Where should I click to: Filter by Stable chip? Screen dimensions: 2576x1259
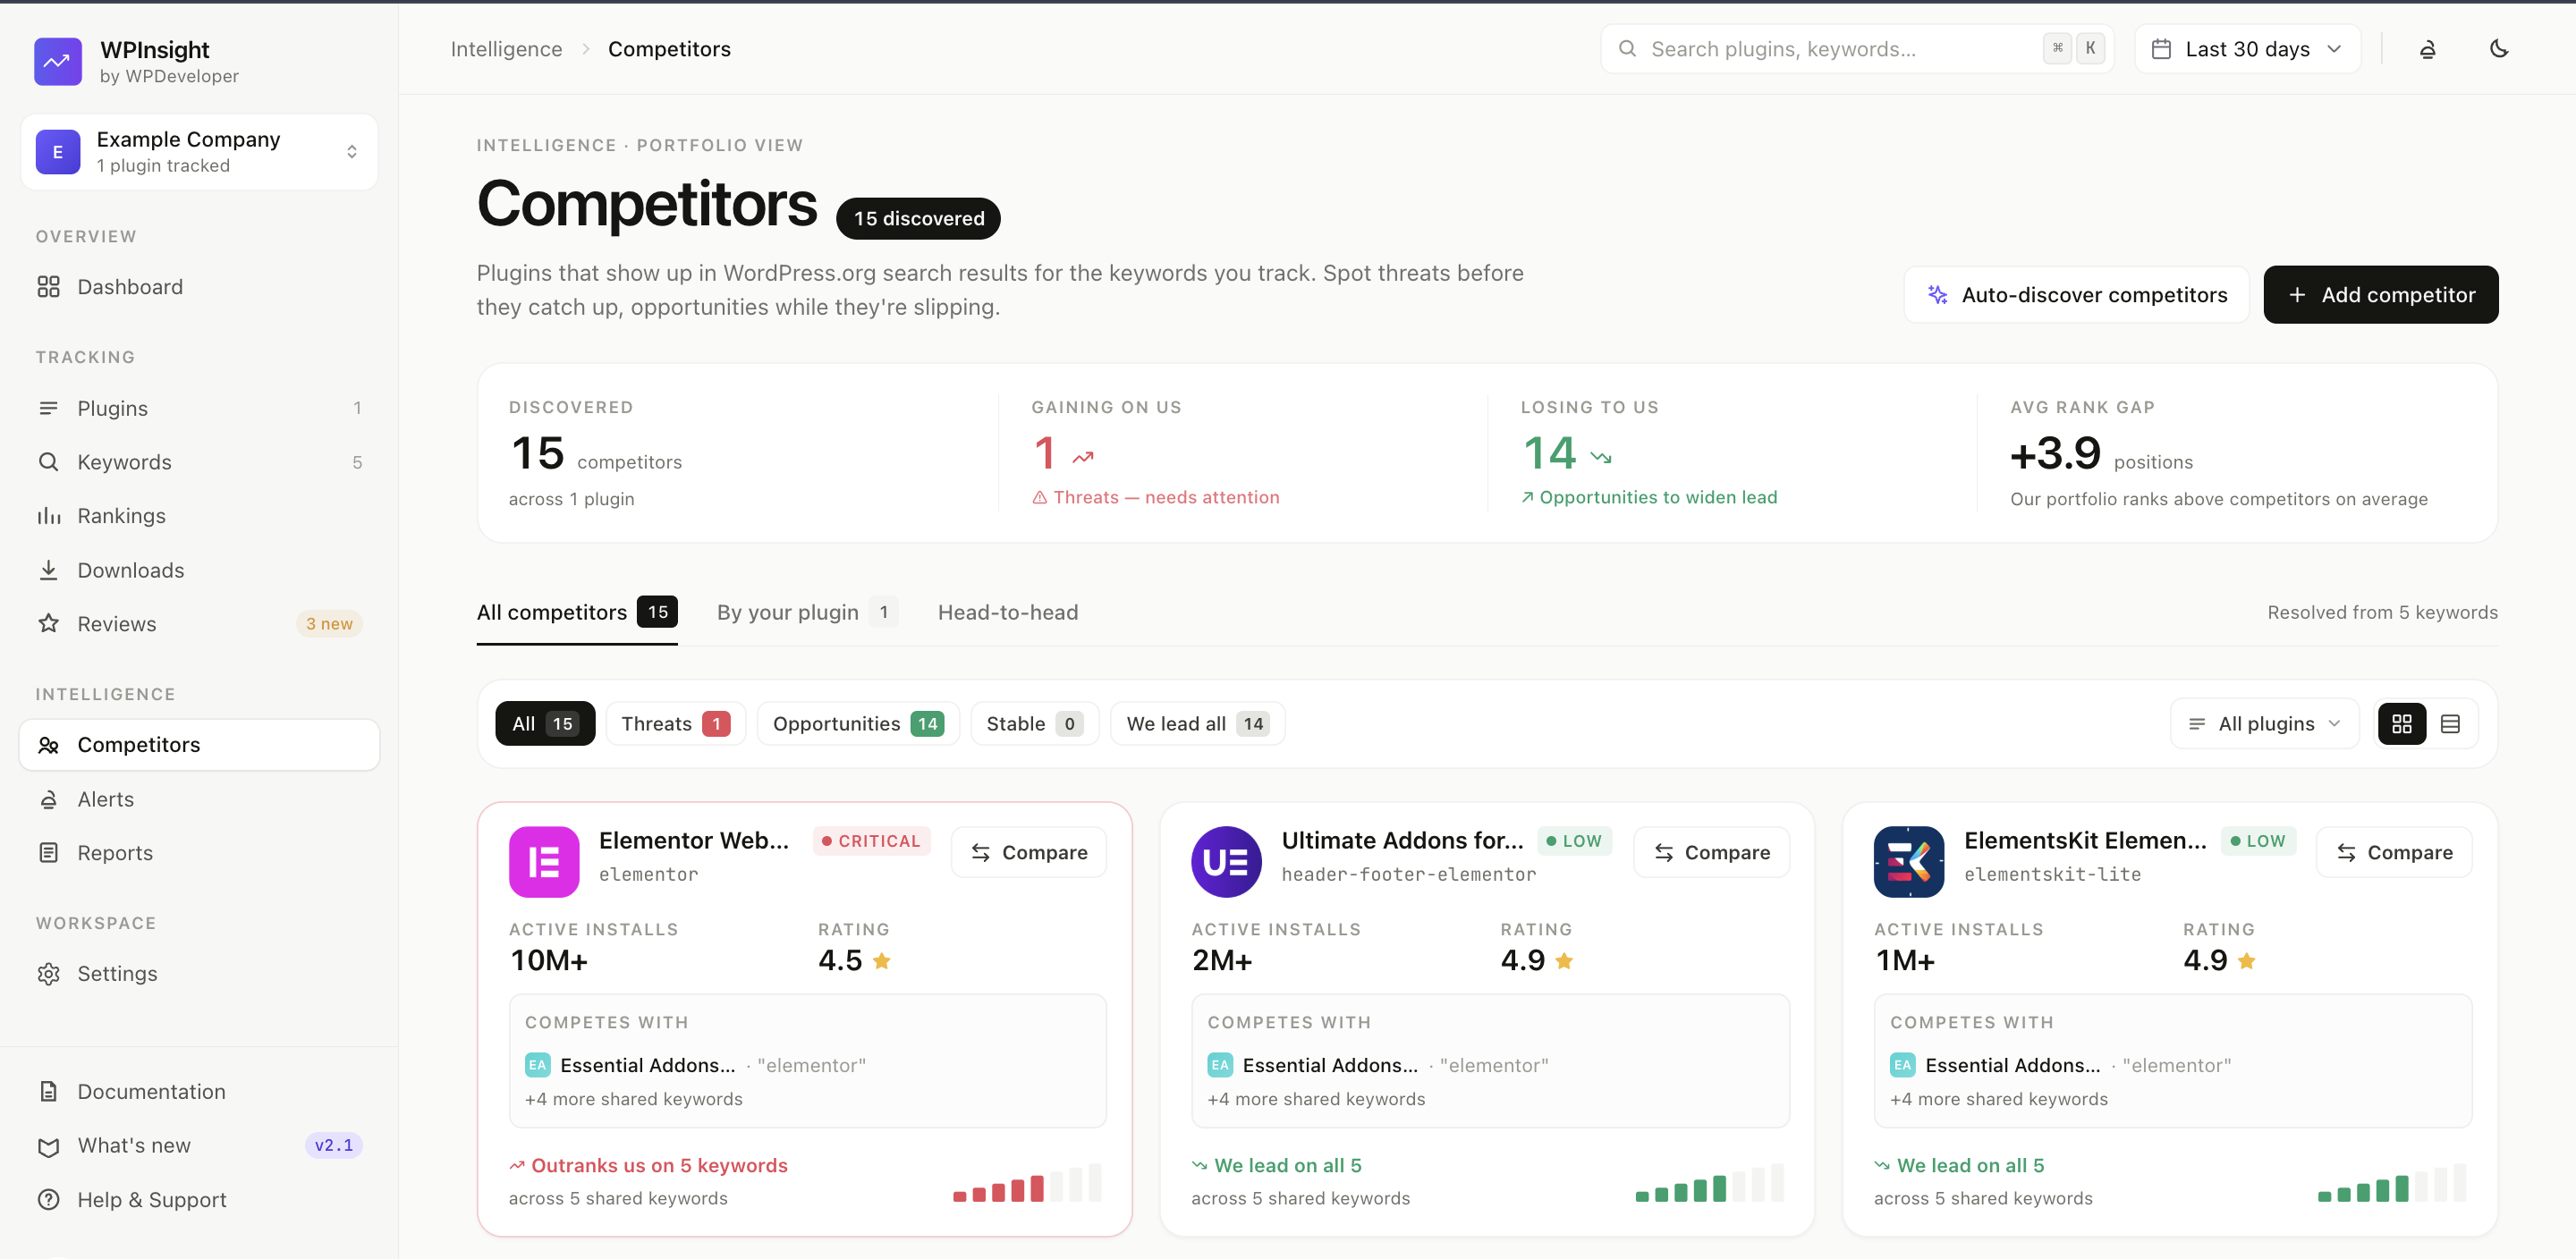pos(1034,724)
